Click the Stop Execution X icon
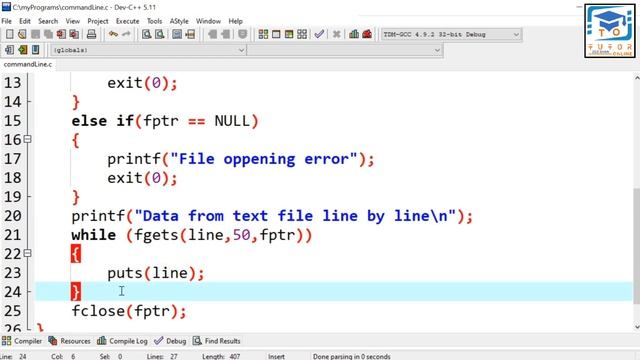This screenshot has width=640, height=360. click(x=336, y=34)
